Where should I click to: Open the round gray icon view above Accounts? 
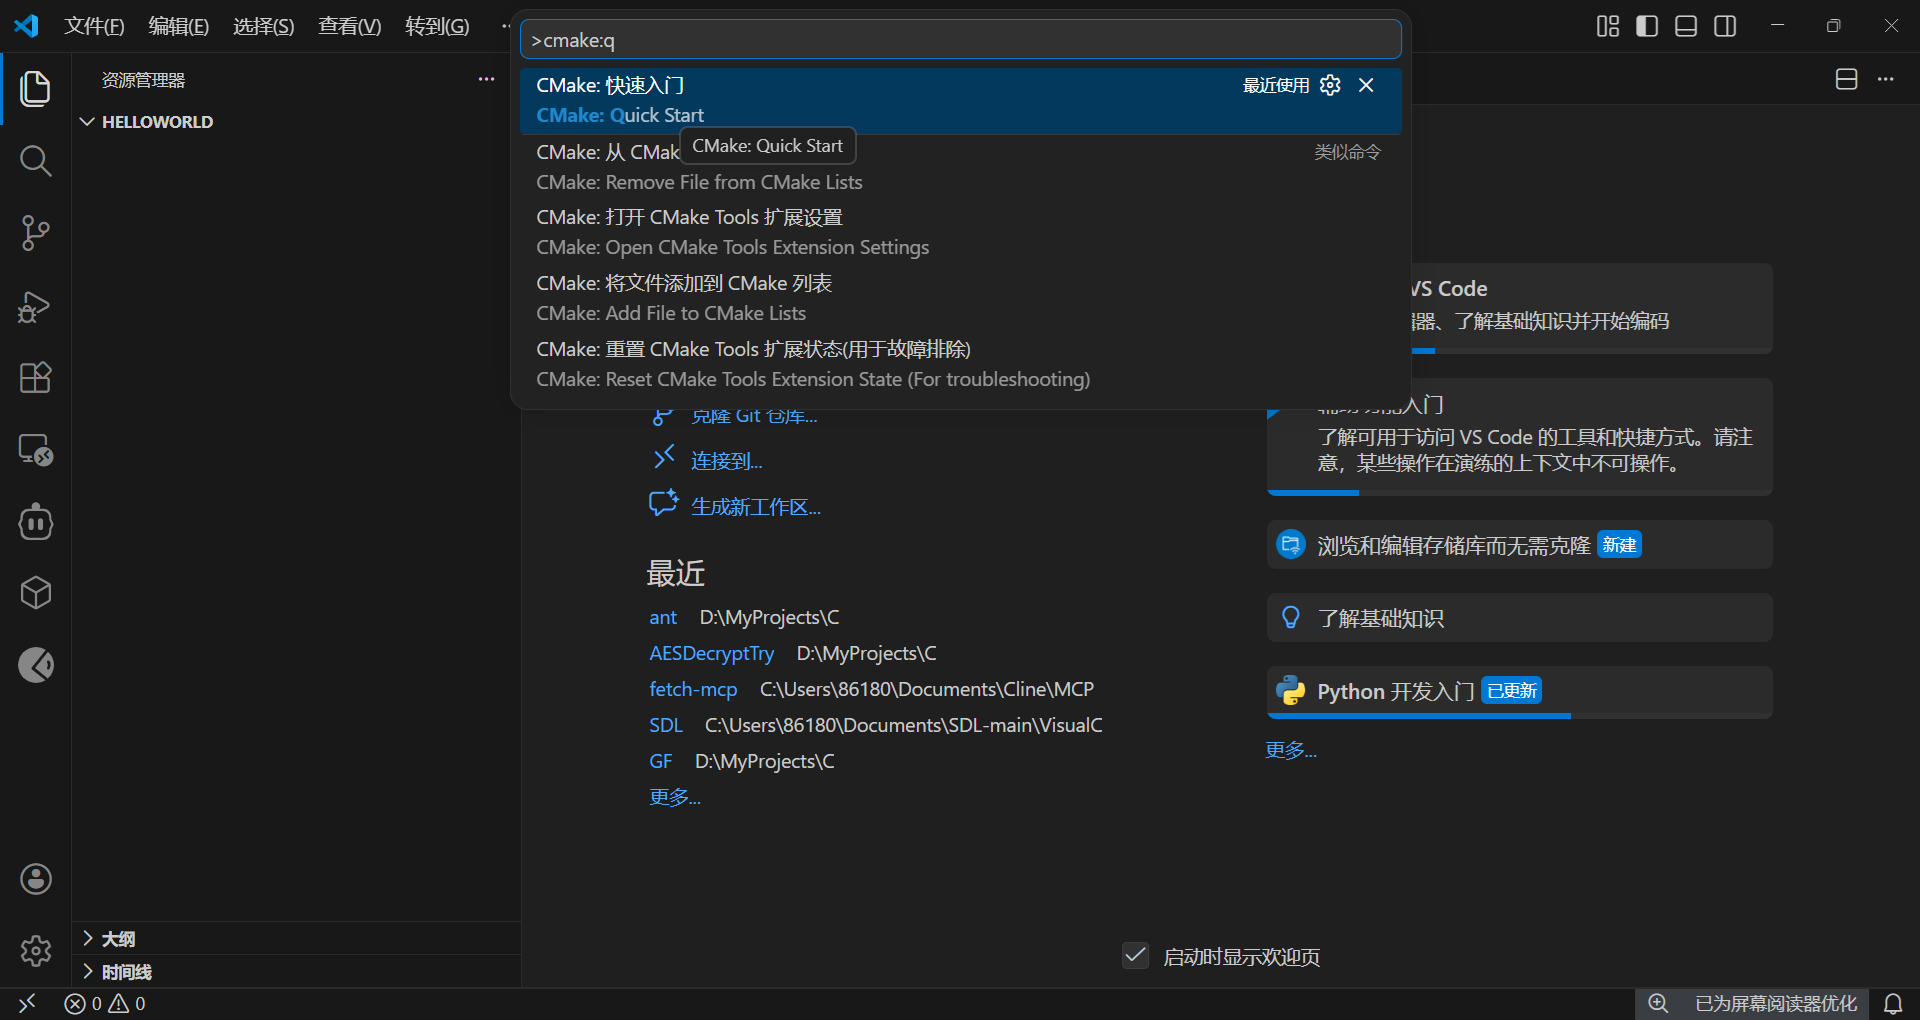tap(36, 665)
